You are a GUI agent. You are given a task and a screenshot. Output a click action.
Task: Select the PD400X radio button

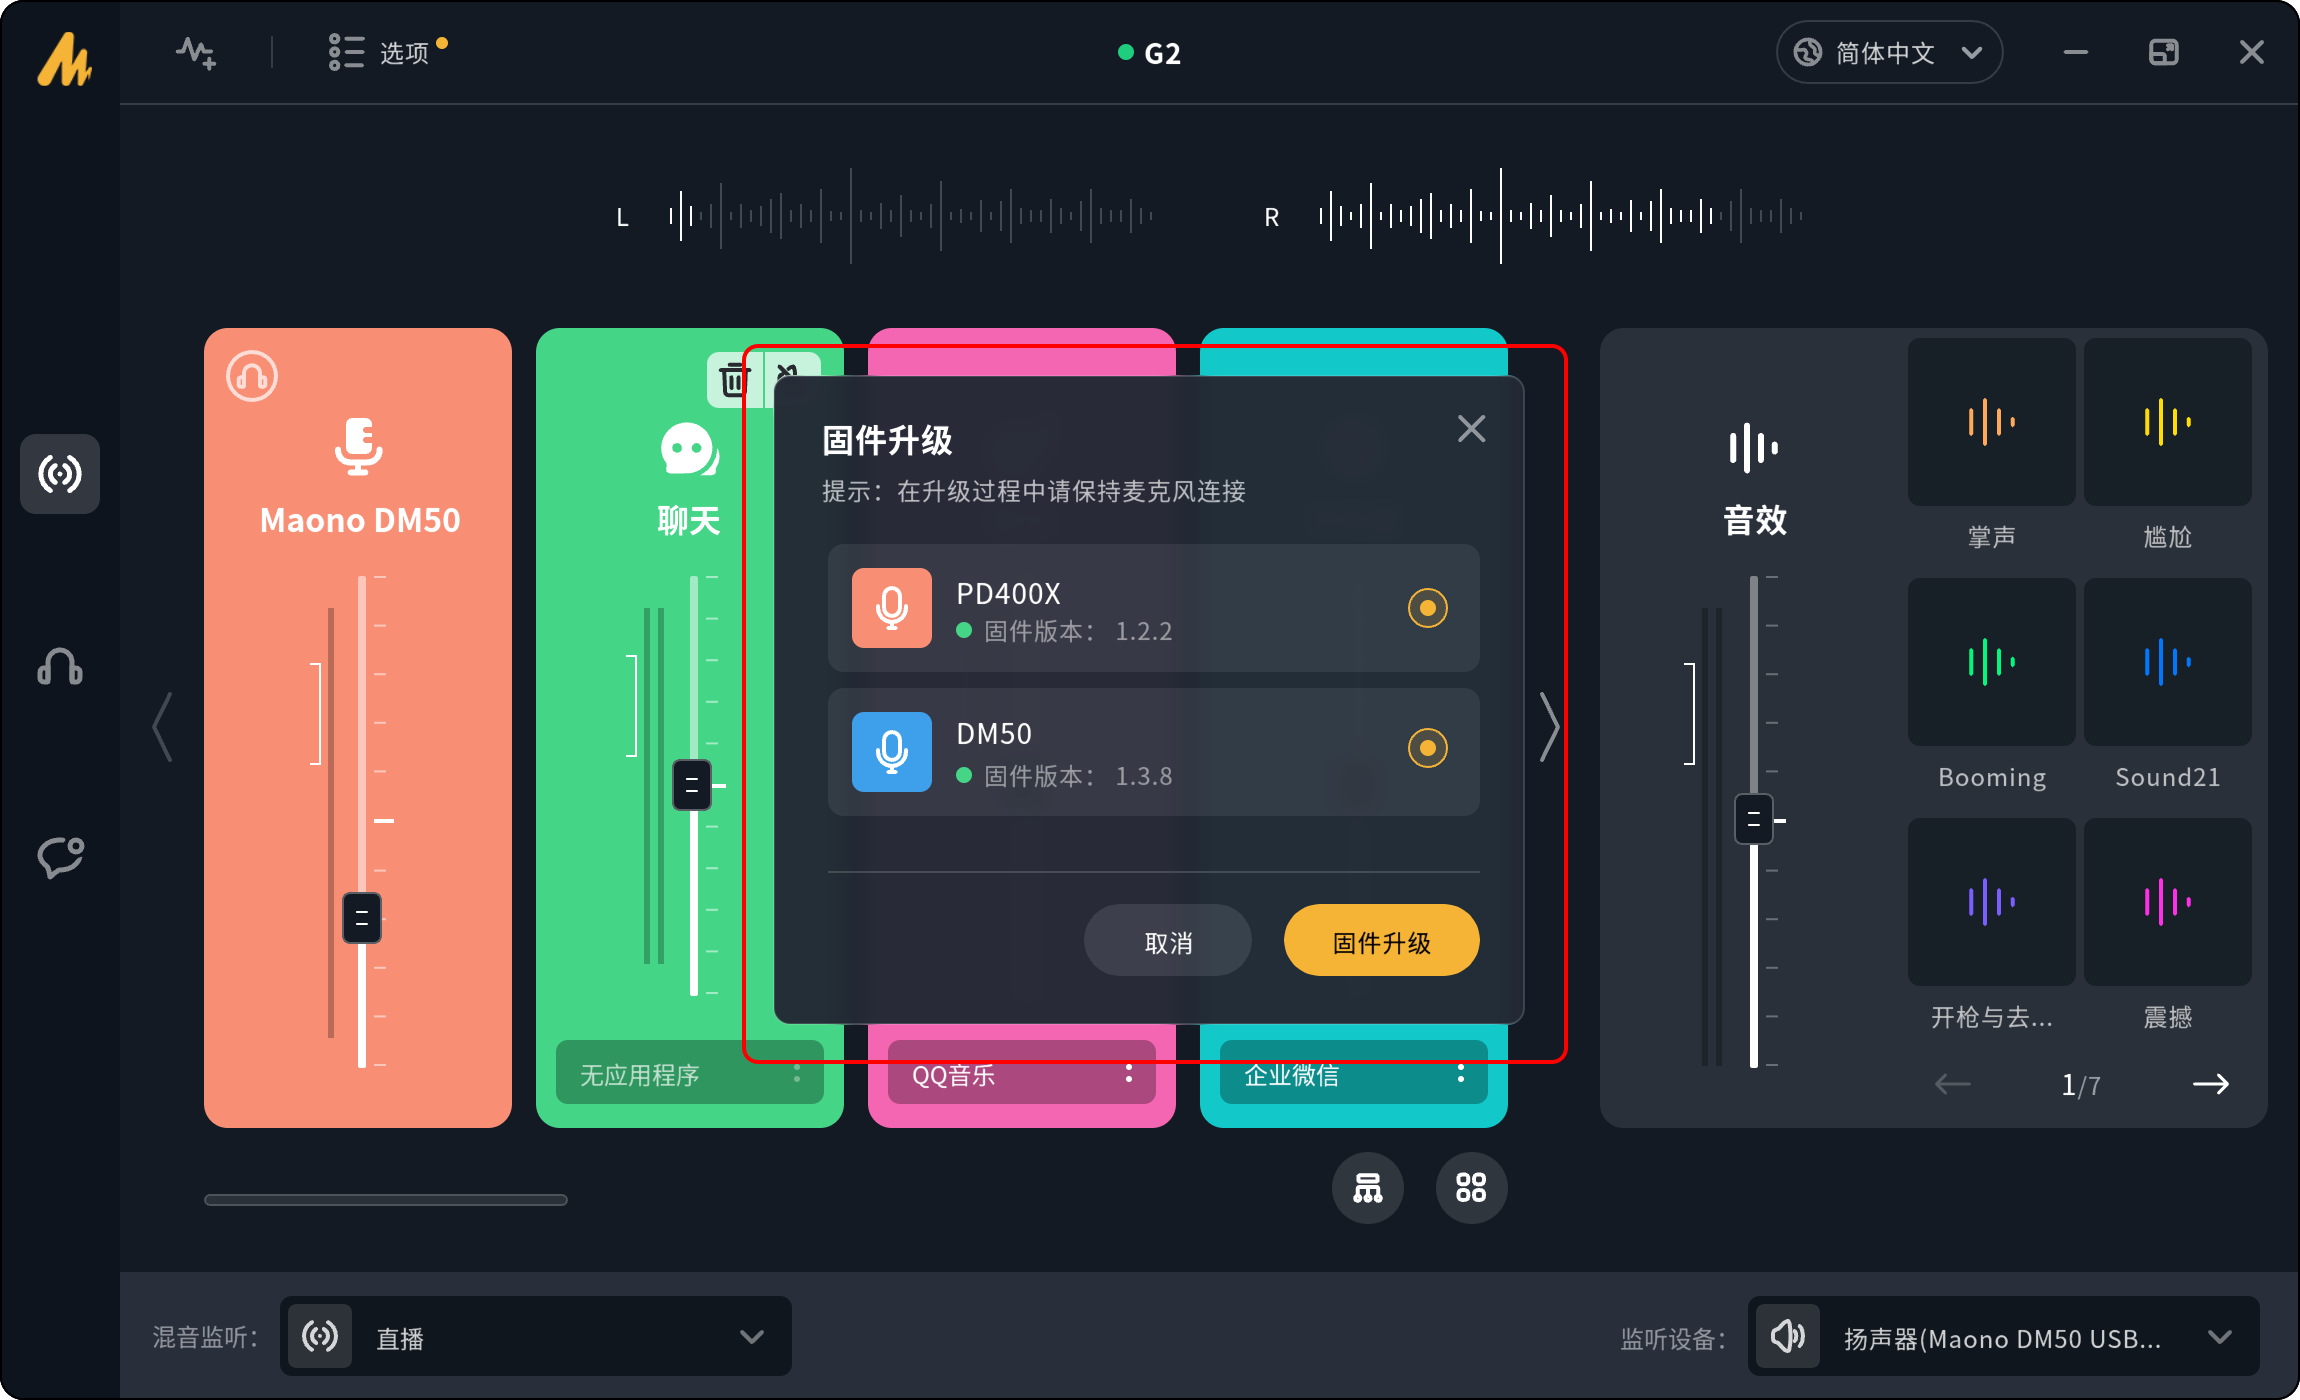pos(1427,608)
